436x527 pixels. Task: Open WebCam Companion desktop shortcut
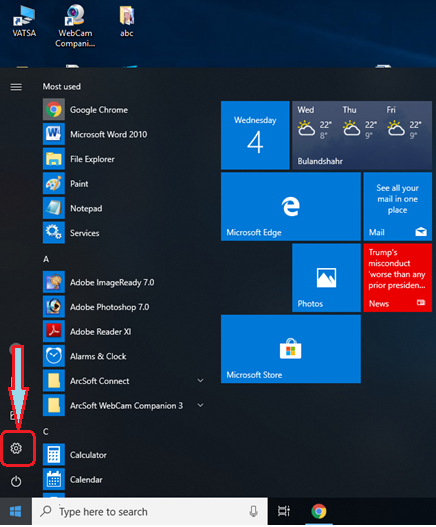pyautogui.click(x=75, y=26)
